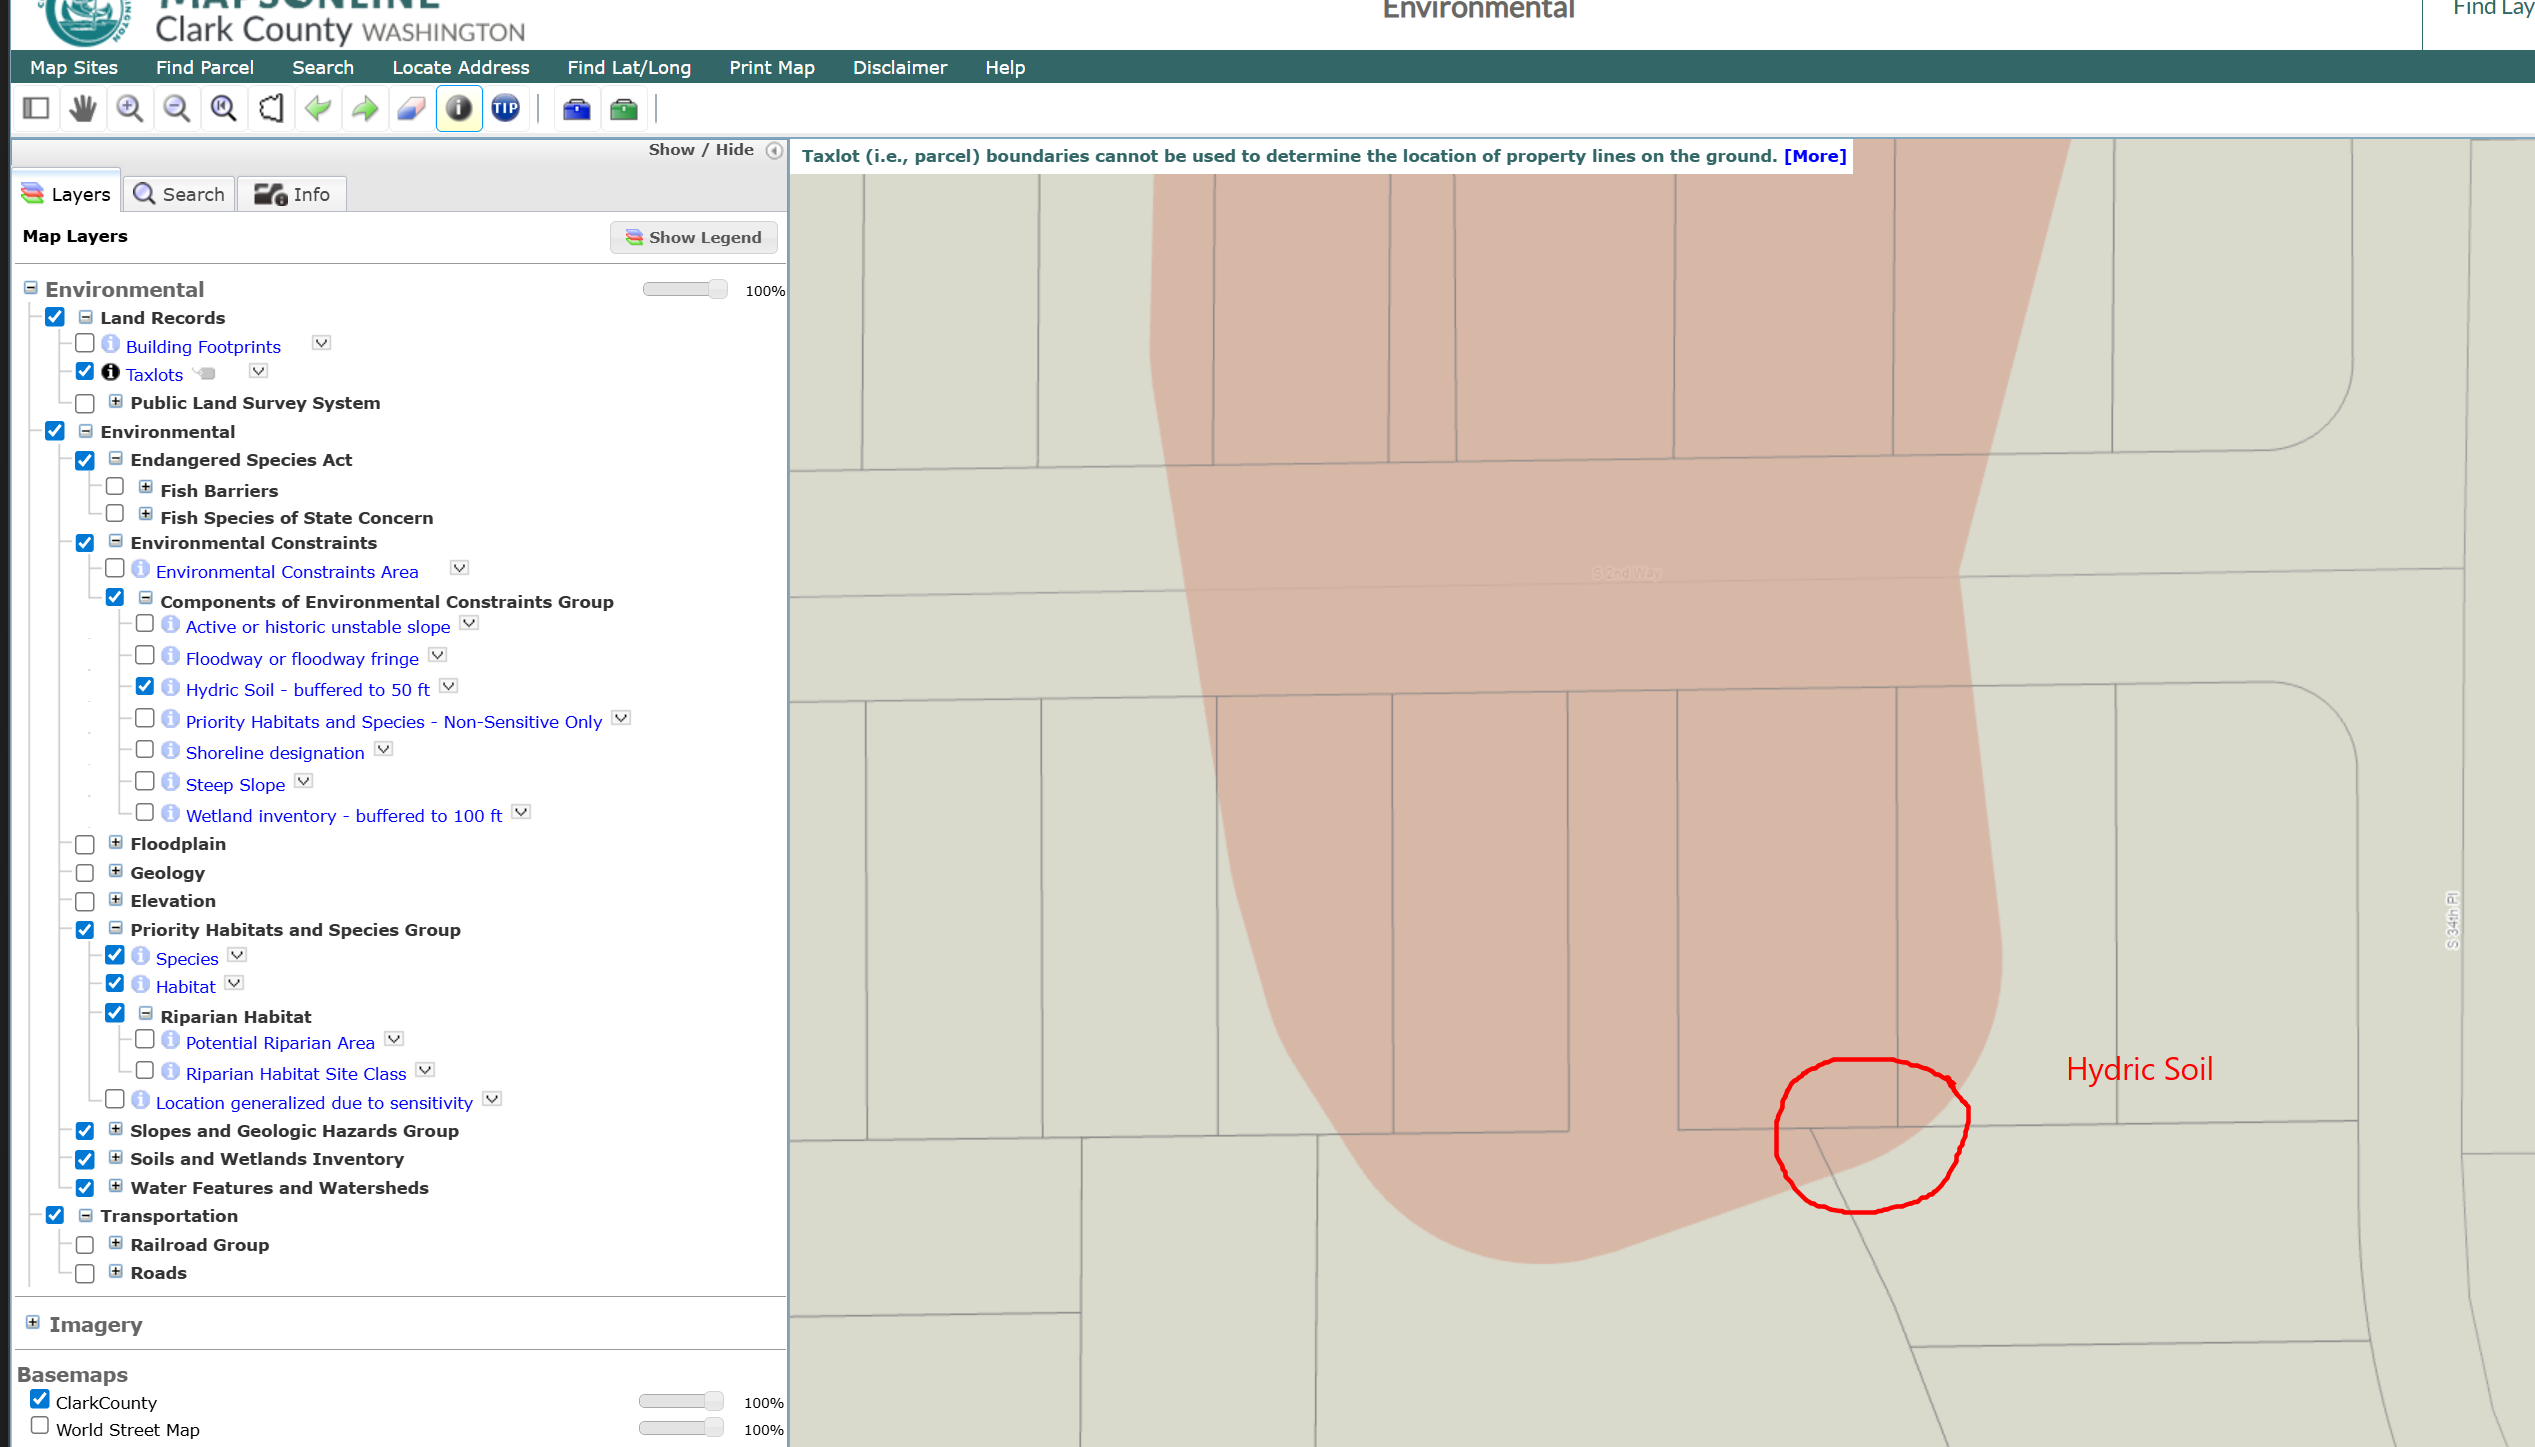Click the Show Legend button
The width and height of the screenshot is (2535, 1447).
(x=694, y=237)
